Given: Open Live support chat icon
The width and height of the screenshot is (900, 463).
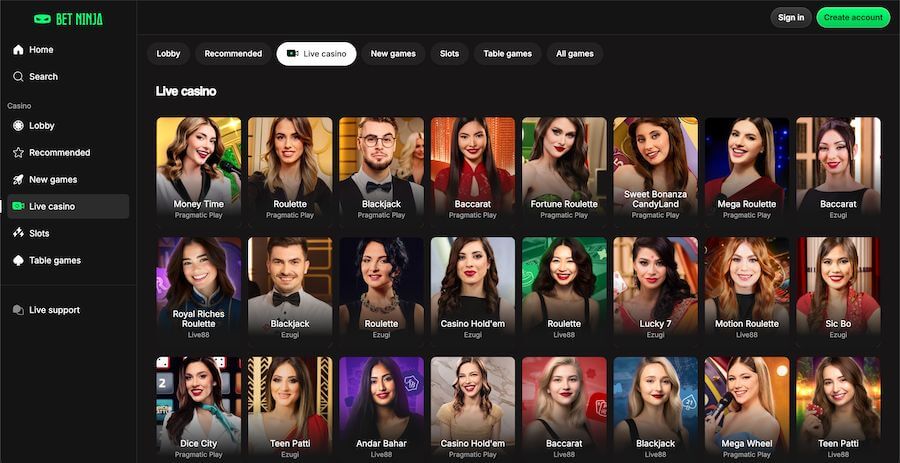Looking at the screenshot, I should coord(18,311).
